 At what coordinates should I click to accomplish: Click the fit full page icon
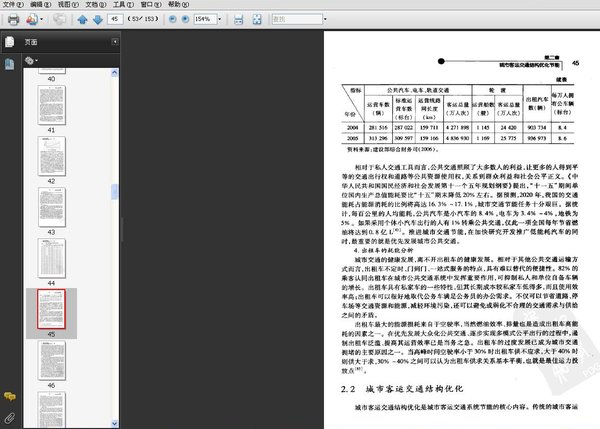[x=257, y=19]
